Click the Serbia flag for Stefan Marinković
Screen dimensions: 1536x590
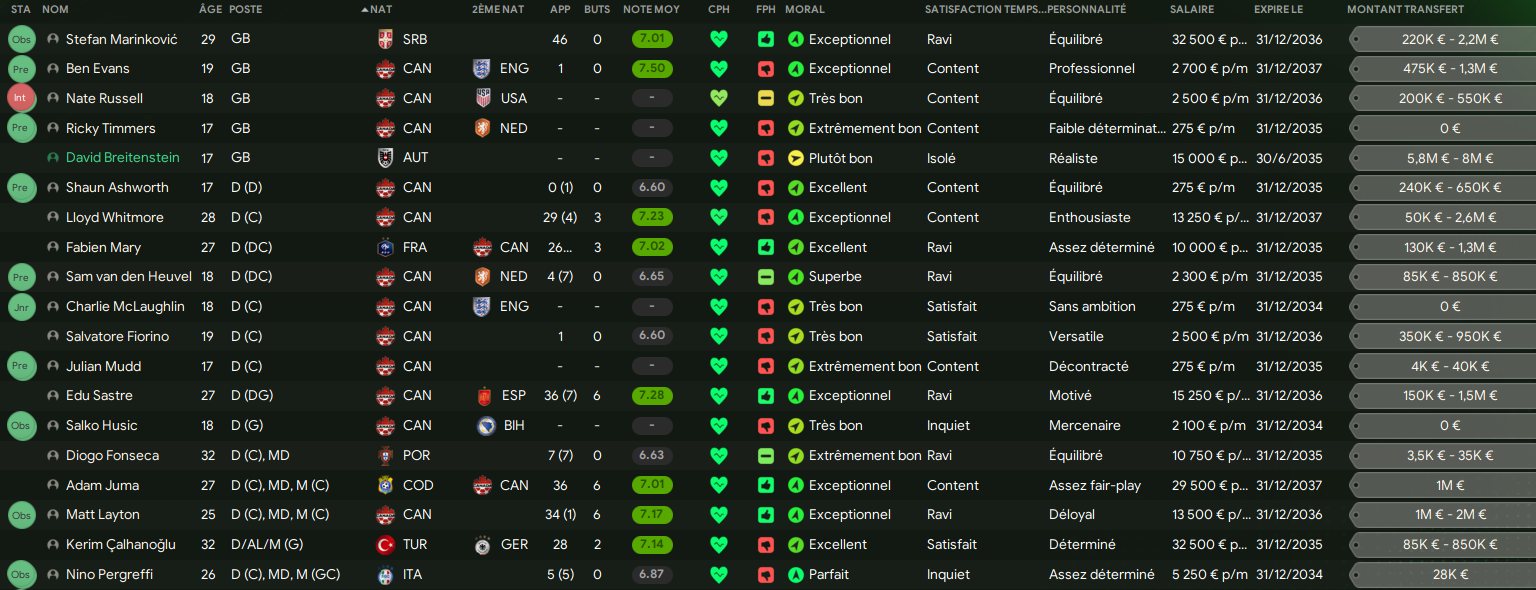coord(385,40)
